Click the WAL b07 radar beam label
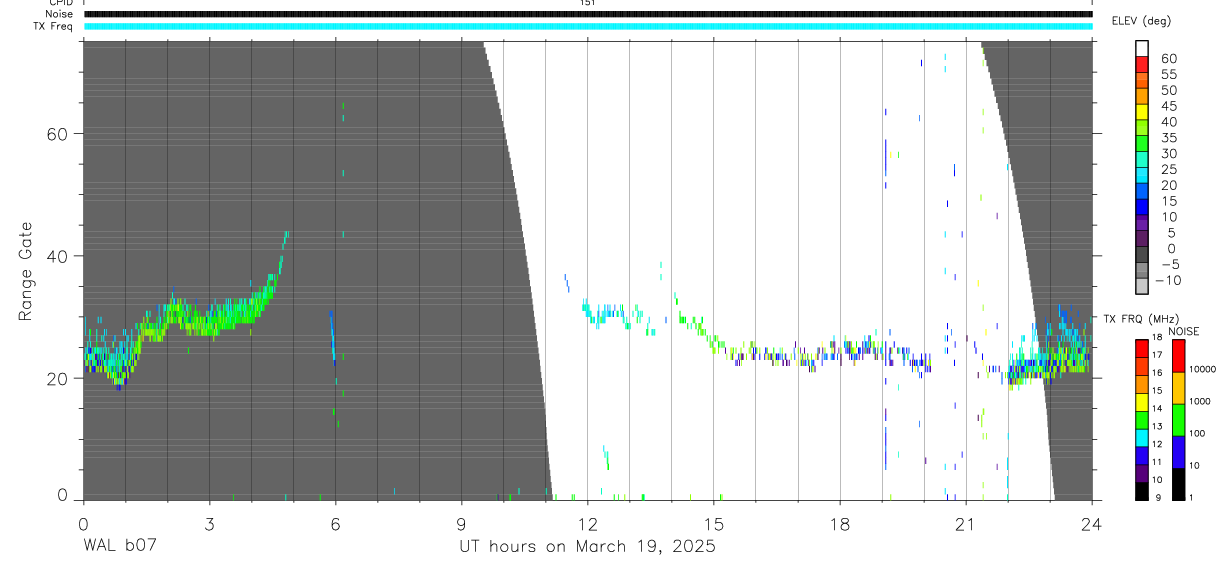 [x=119, y=547]
